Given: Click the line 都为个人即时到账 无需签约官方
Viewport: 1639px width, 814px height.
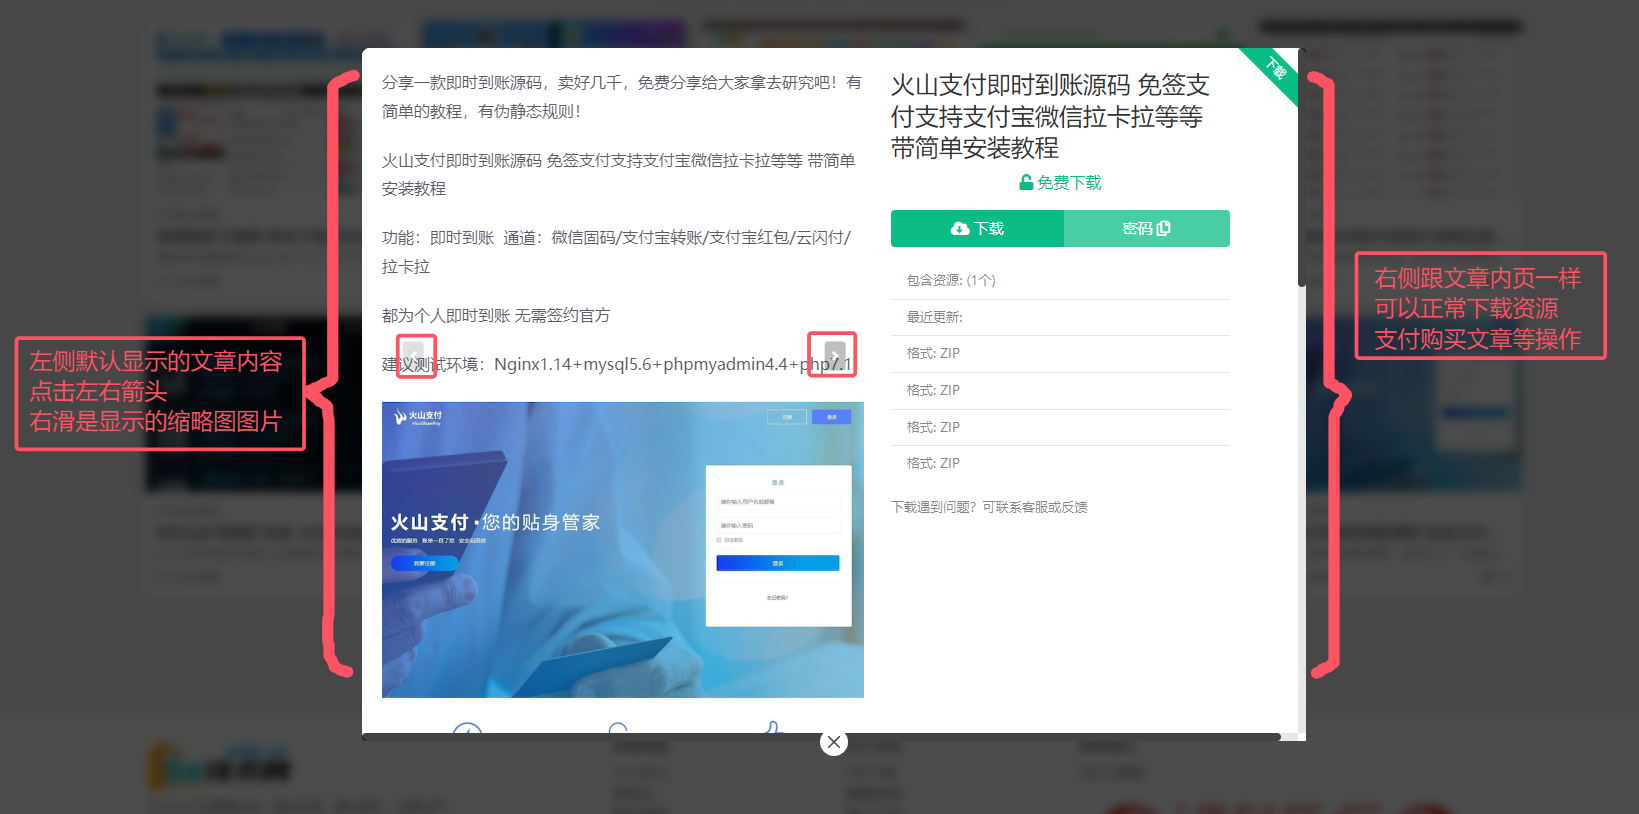Looking at the screenshot, I should tap(496, 315).
